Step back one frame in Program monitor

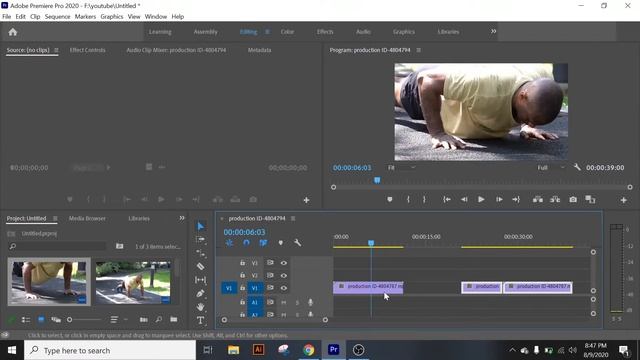464,200
